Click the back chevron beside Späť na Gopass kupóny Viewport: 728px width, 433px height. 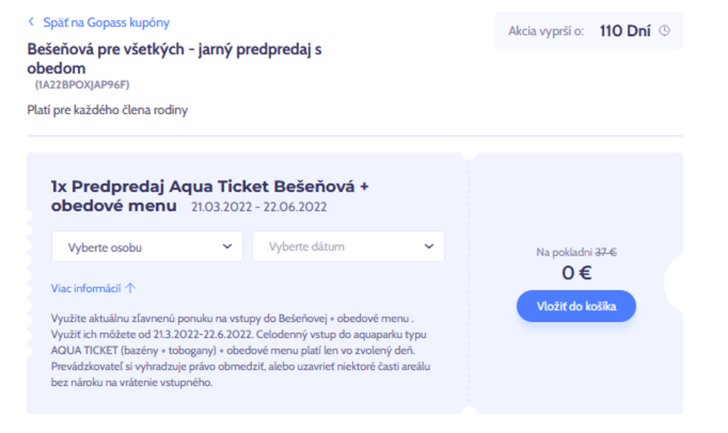[x=31, y=22]
